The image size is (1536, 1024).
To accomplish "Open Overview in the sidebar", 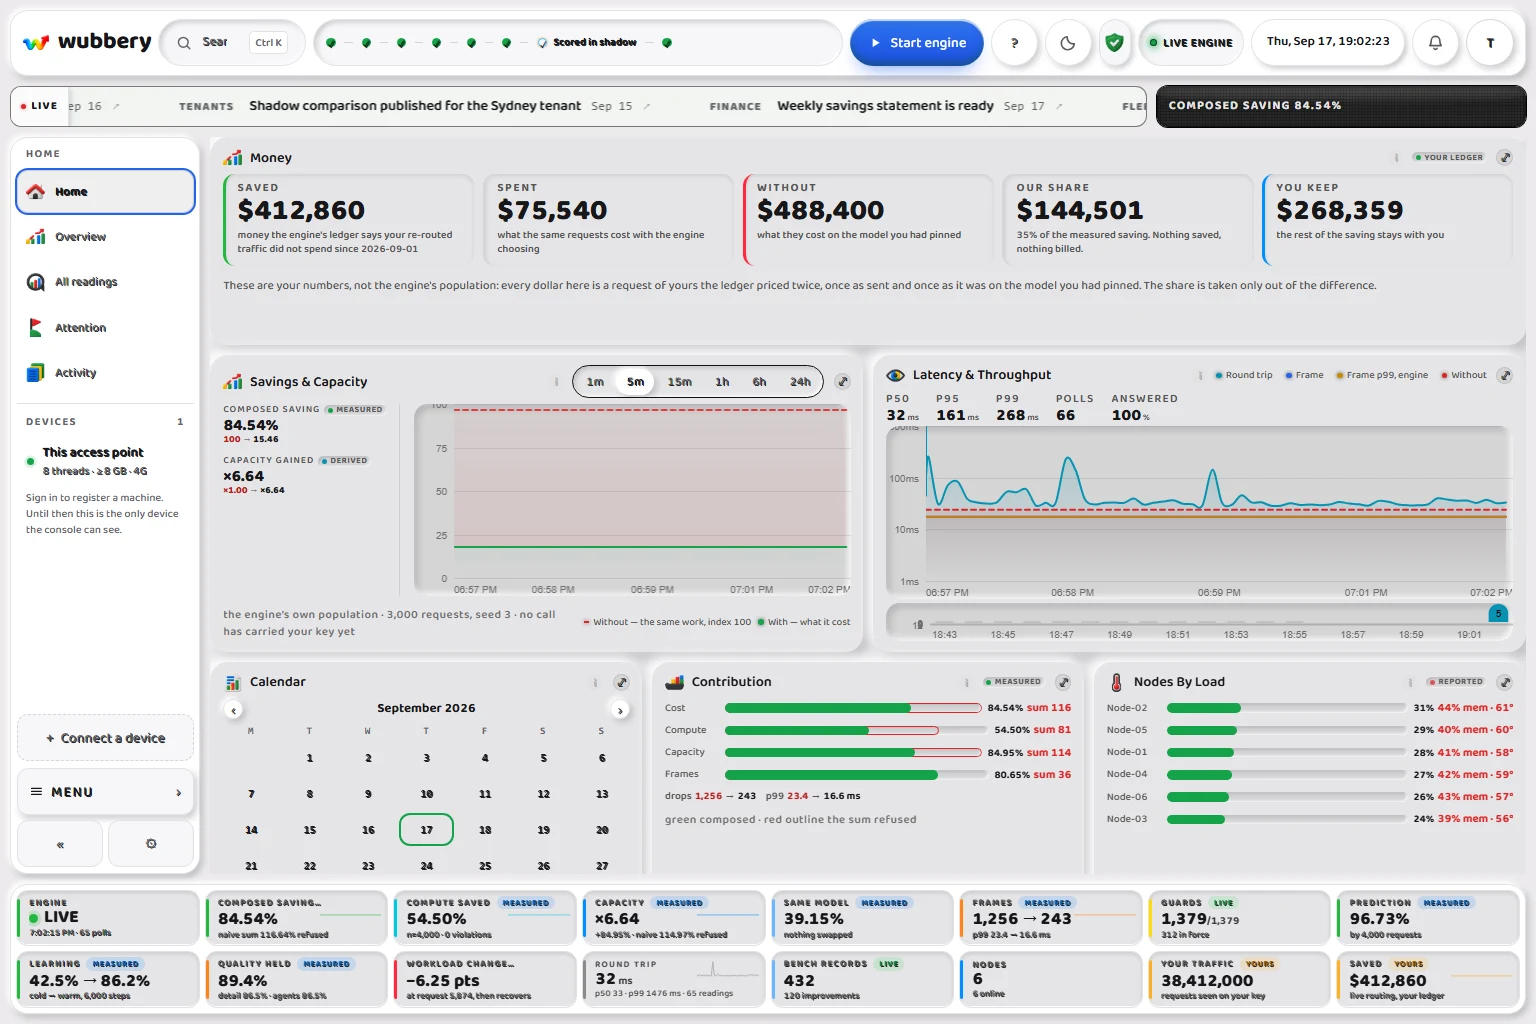I will coord(105,237).
